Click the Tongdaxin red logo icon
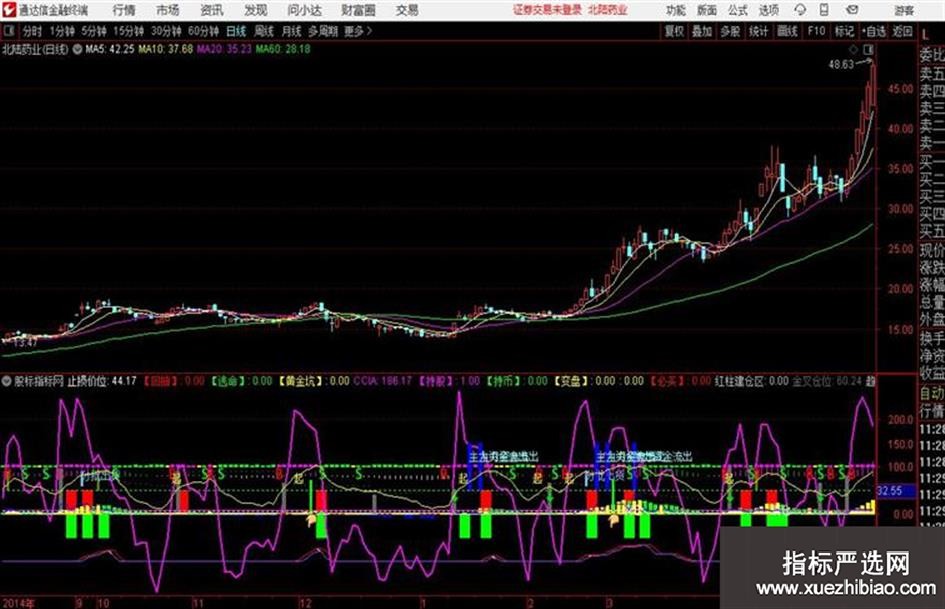The width and height of the screenshot is (945, 609). 8,10
